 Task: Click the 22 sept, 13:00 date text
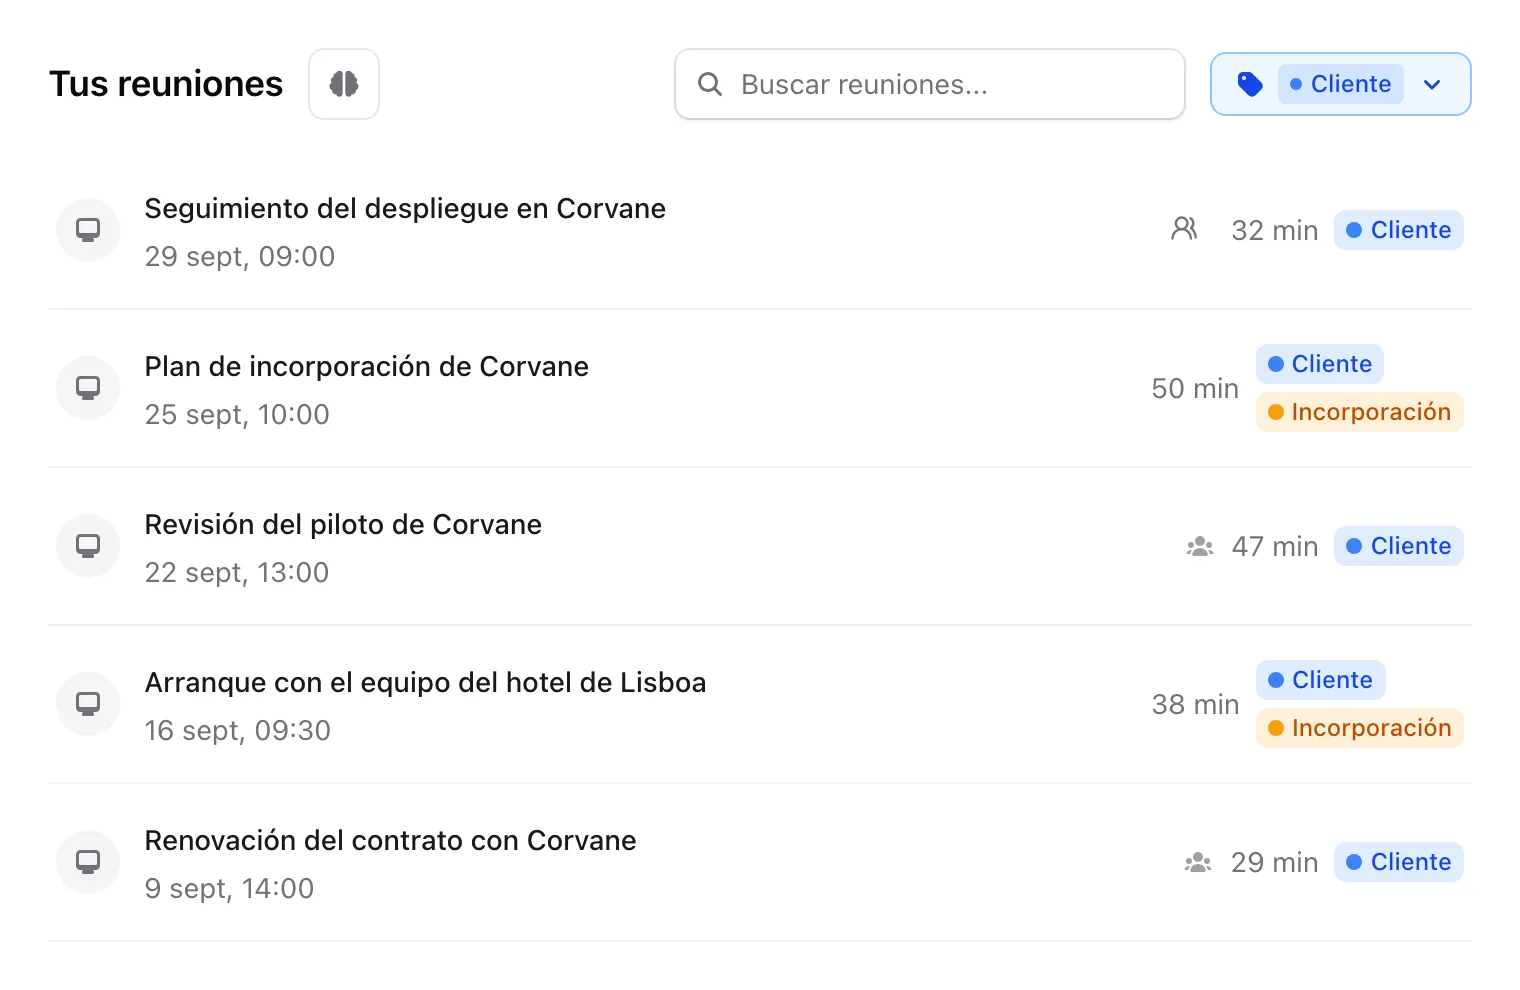(x=237, y=573)
